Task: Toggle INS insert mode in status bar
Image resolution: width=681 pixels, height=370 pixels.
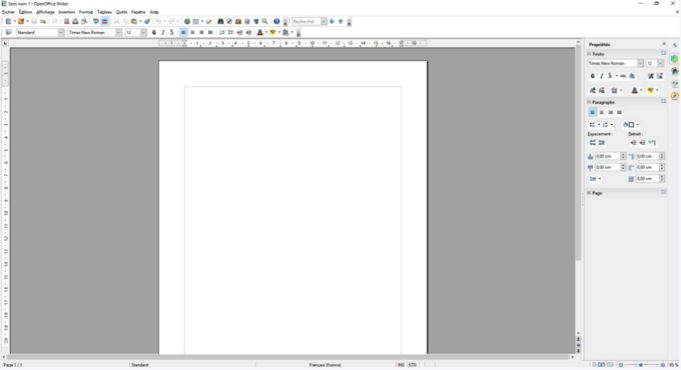Action: (401, 365)
